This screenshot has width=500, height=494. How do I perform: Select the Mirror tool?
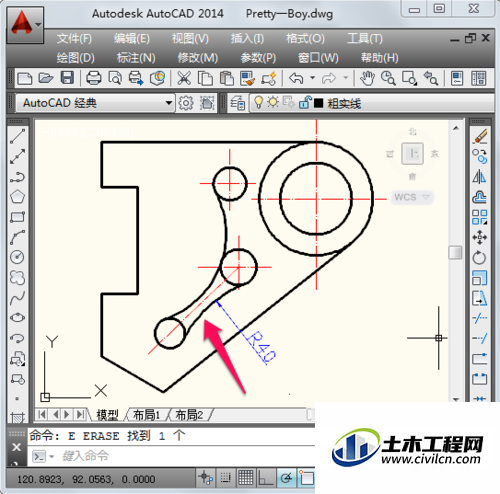point(480,177)
